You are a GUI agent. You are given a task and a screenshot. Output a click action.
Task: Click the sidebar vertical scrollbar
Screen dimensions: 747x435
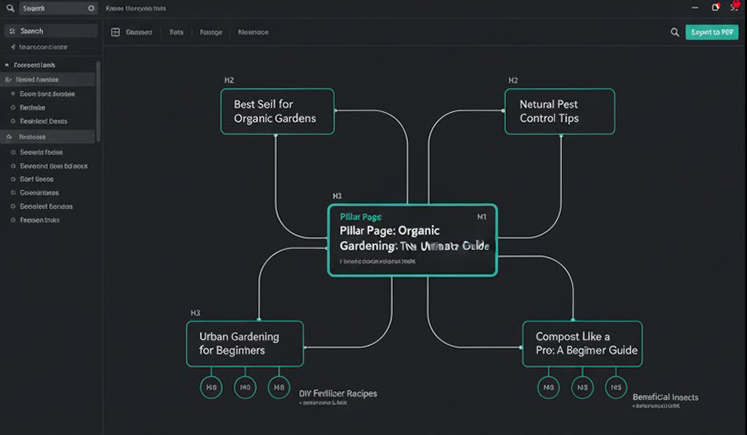click(x=98, y=101)
